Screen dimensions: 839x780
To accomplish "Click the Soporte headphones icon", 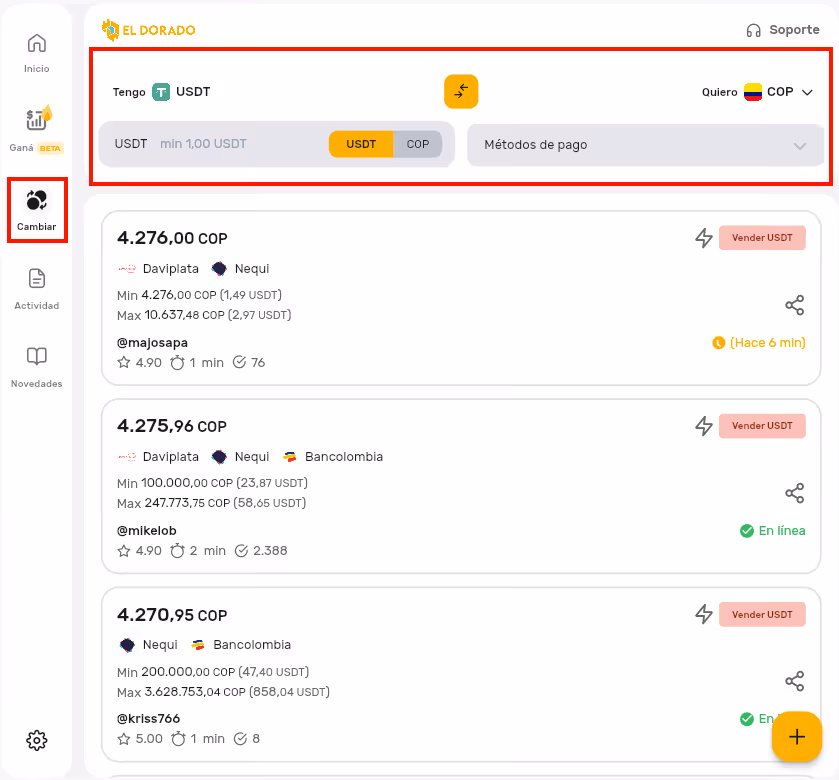I will click(753, 30).
